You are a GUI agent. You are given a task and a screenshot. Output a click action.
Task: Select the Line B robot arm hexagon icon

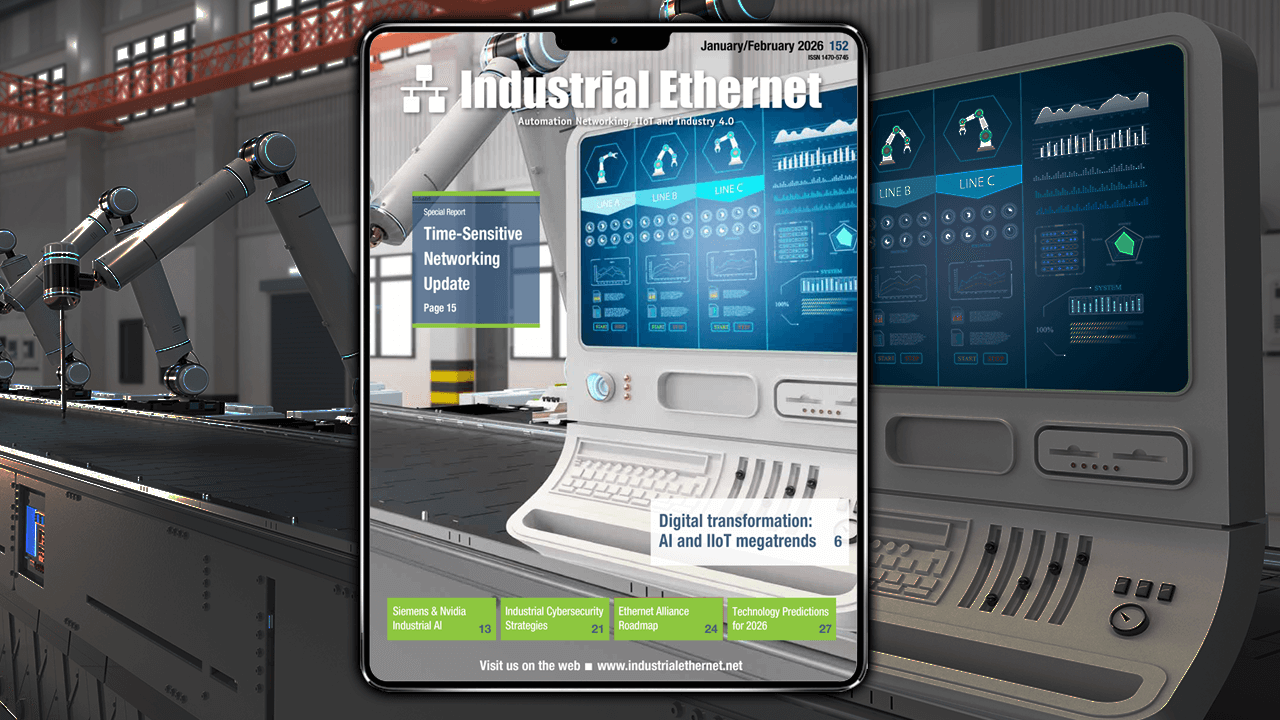[x=663, y=157]
